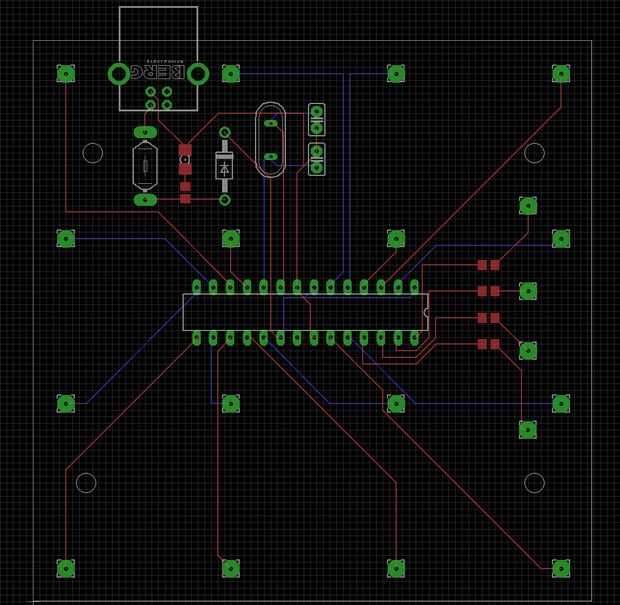Select the top-right corner green square pad
The image size is (620, 605).
coord(561,74)
